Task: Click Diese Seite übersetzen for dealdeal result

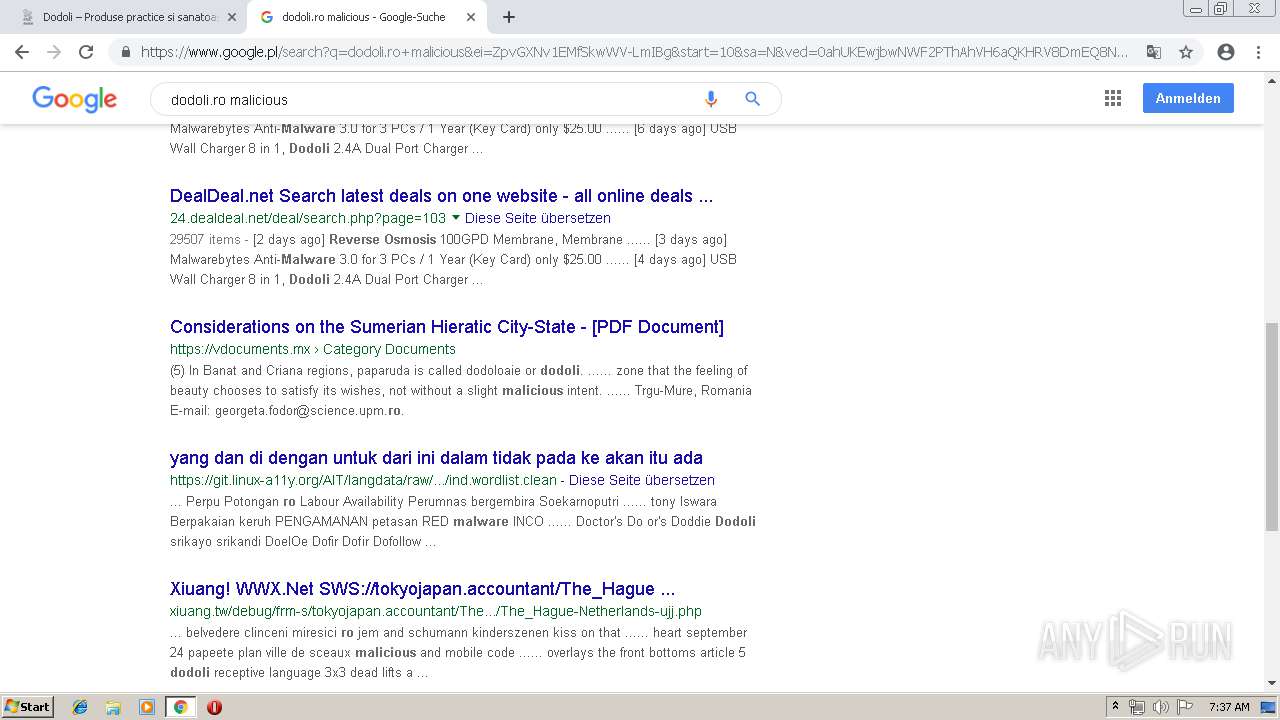Action: (538, 218)
